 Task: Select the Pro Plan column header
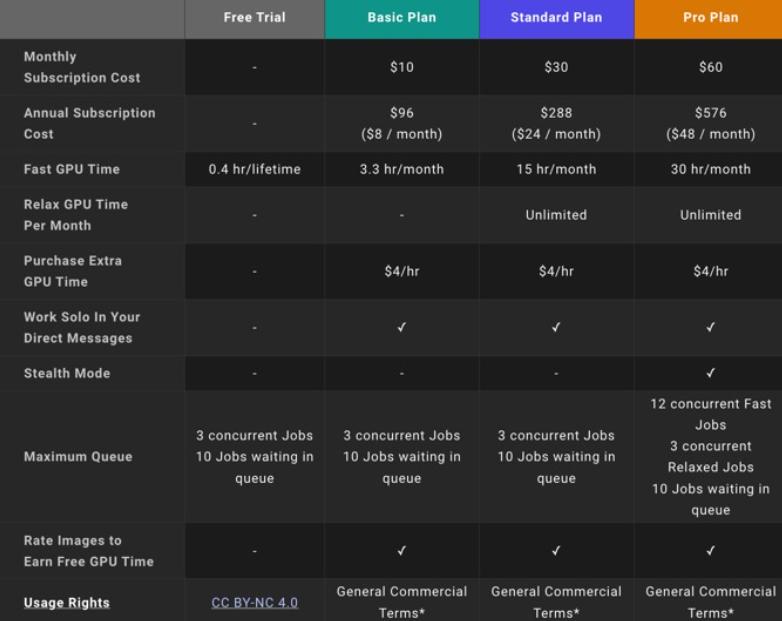point(711,17)
